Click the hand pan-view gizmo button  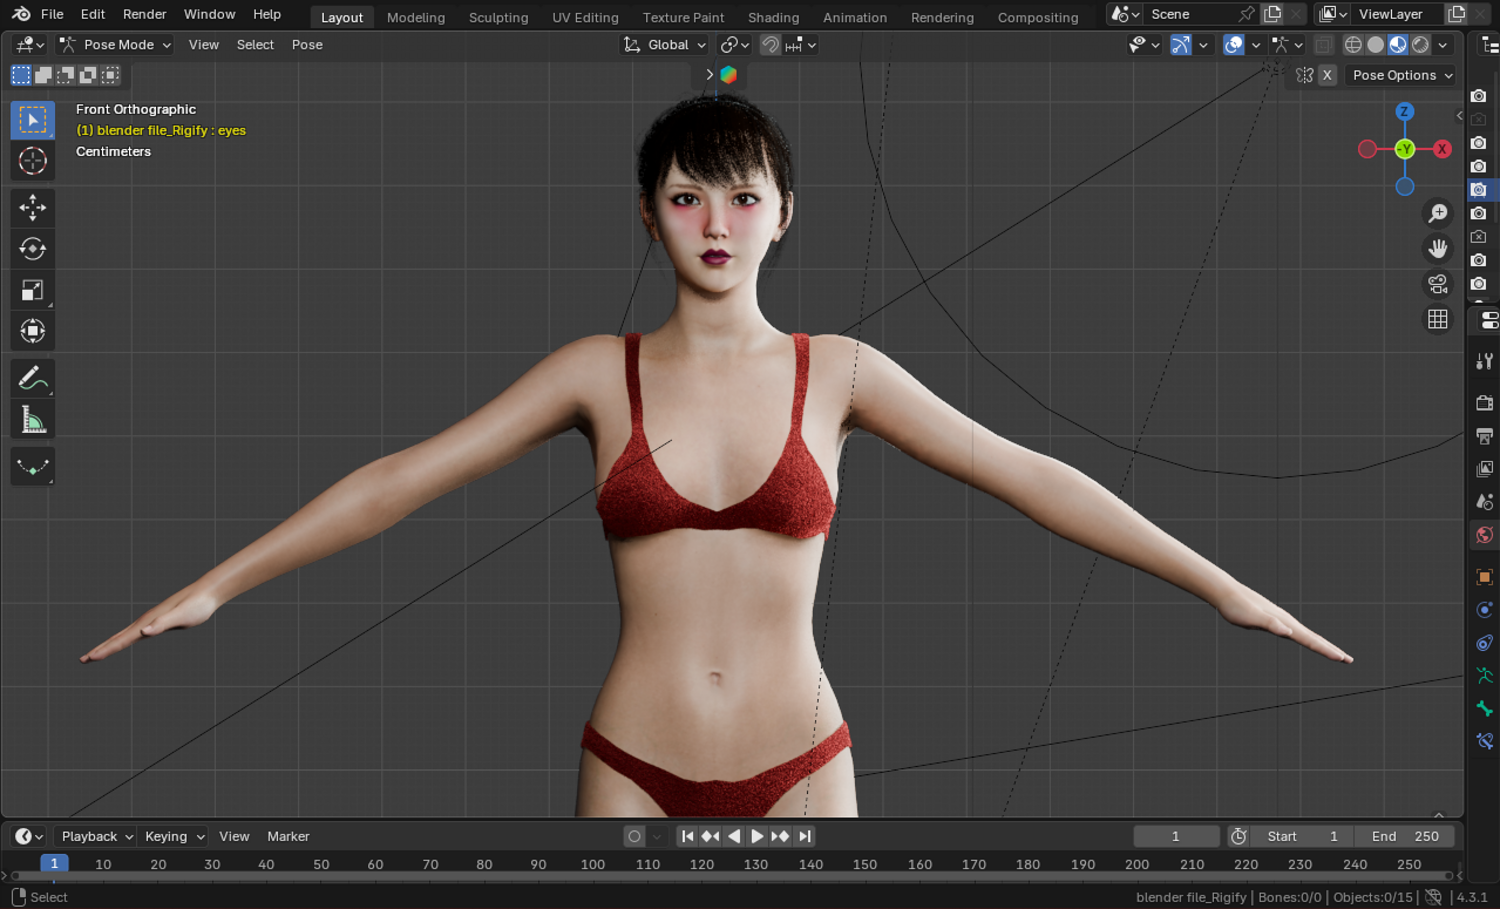pyautogui.click(x=1438, y=248)
